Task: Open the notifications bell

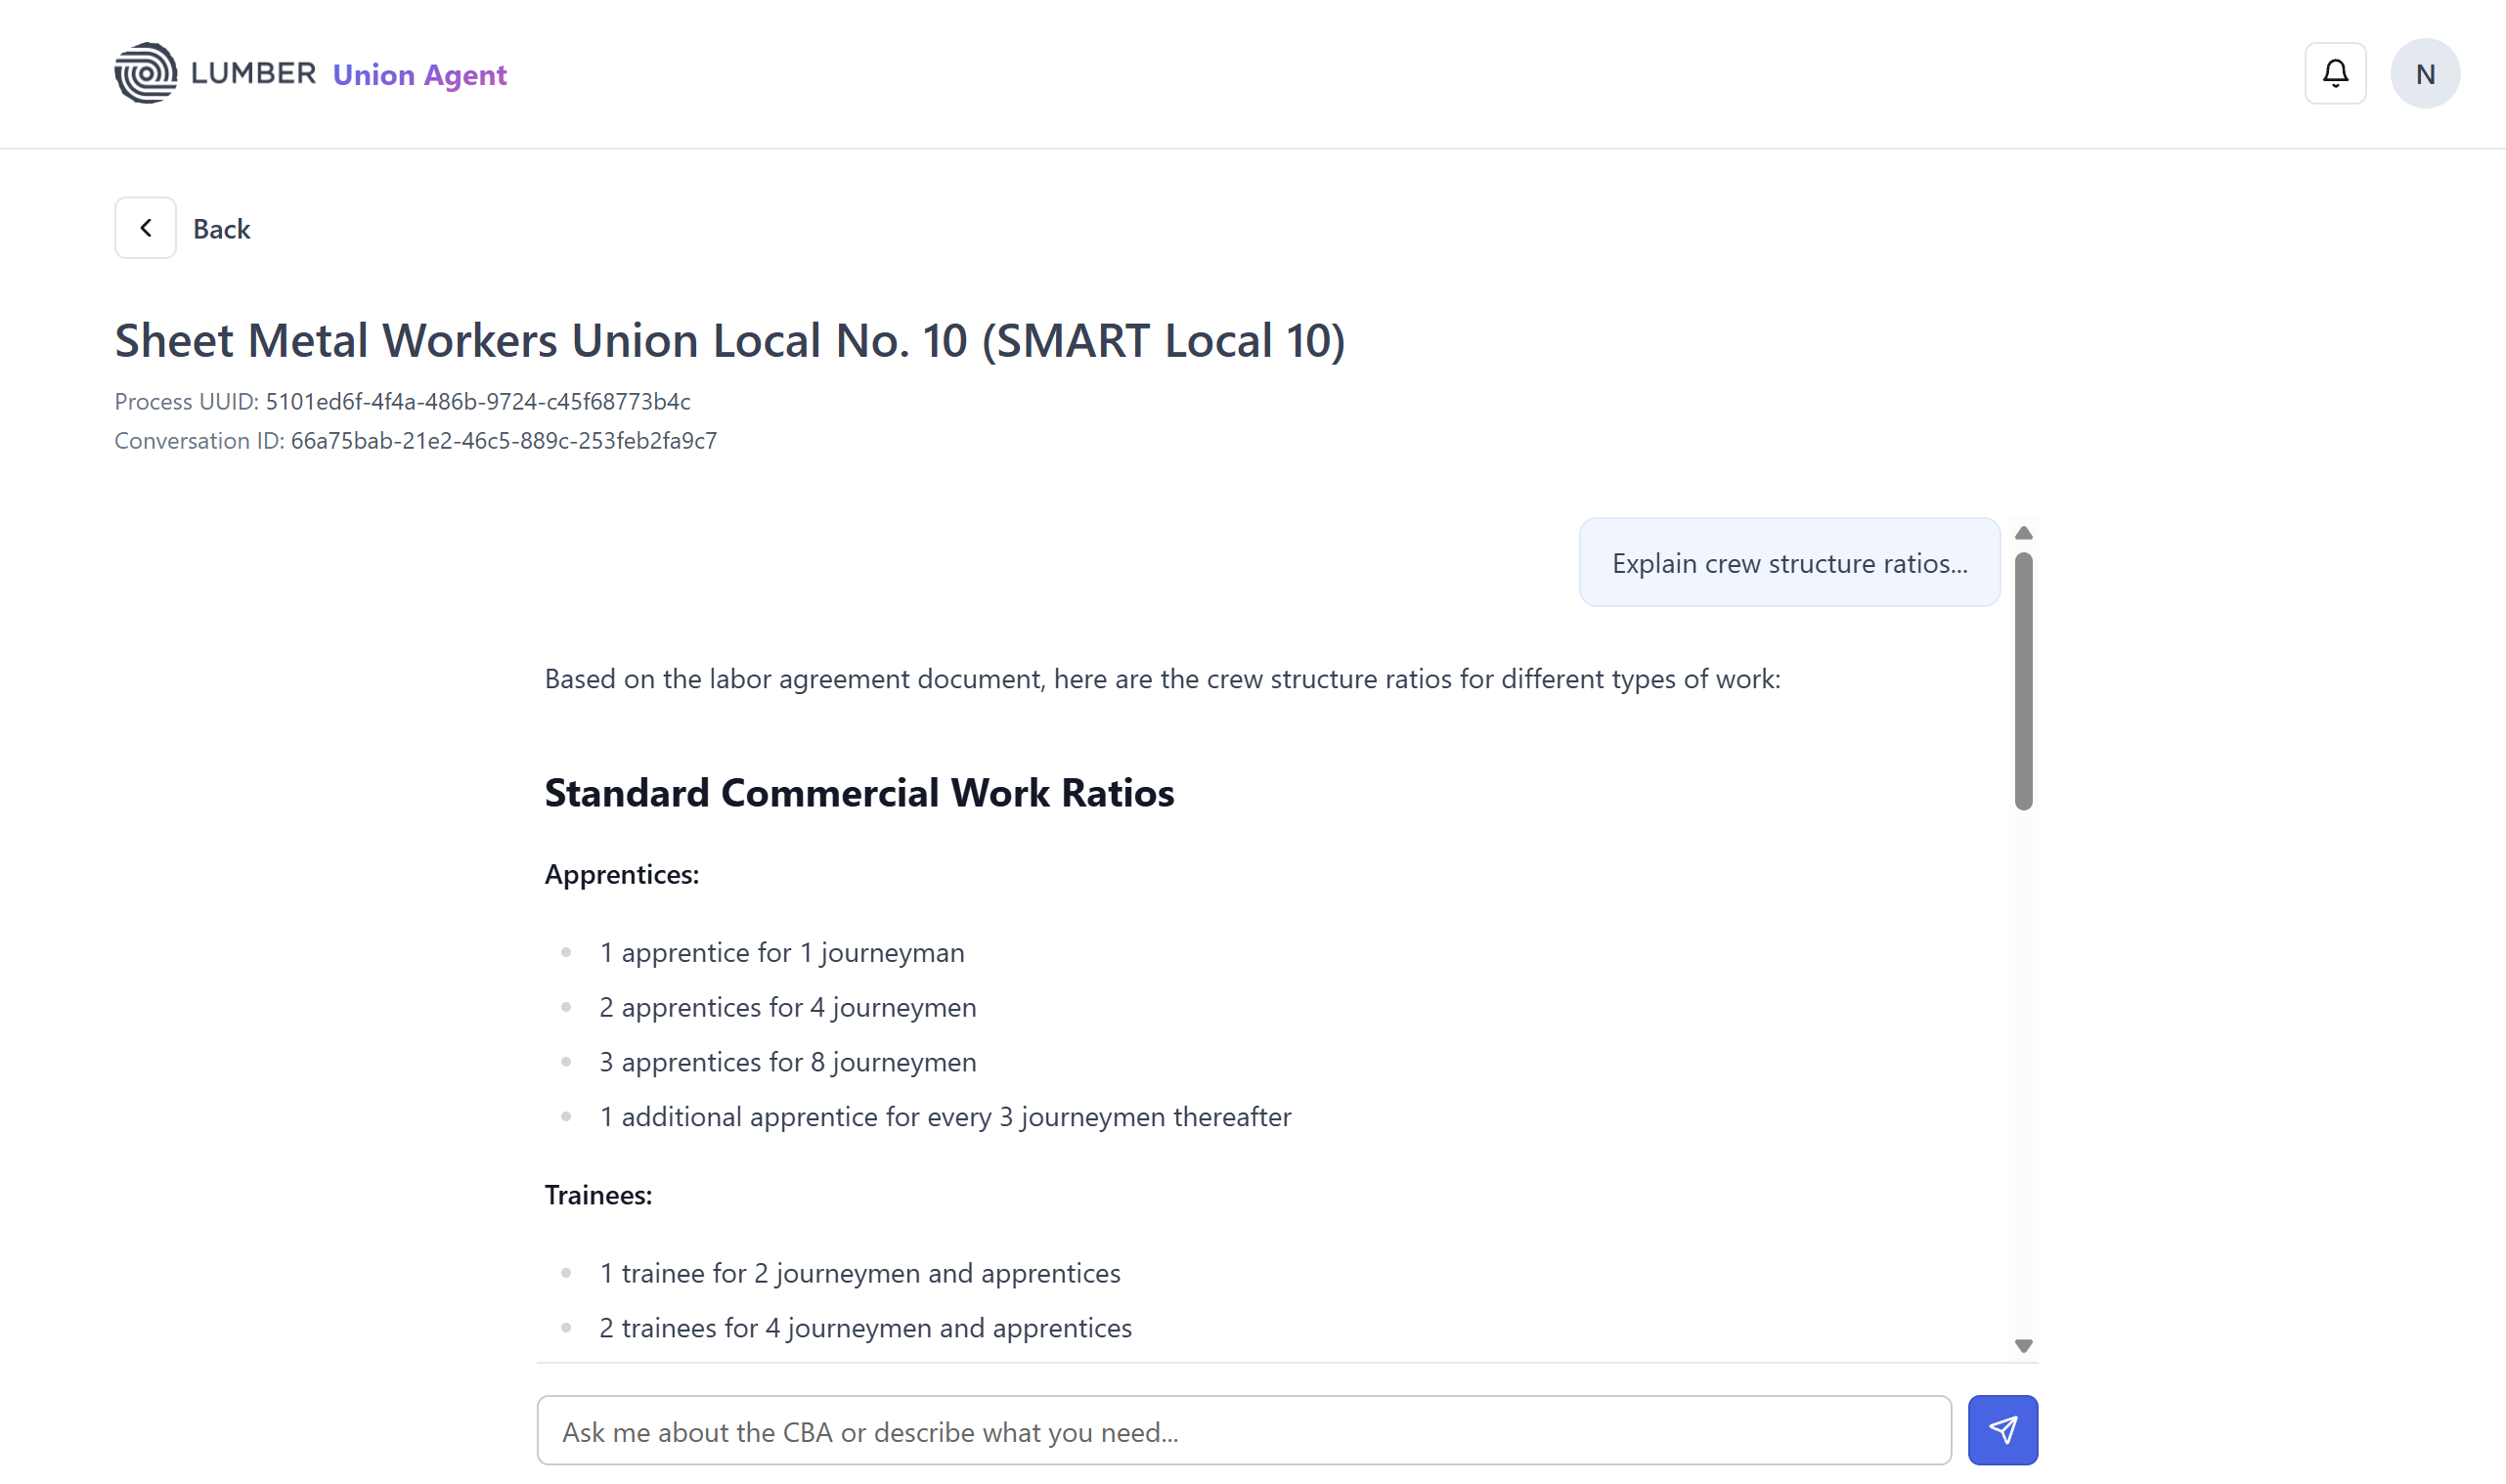Action: pyautogui.click(x=2334, y=73)
